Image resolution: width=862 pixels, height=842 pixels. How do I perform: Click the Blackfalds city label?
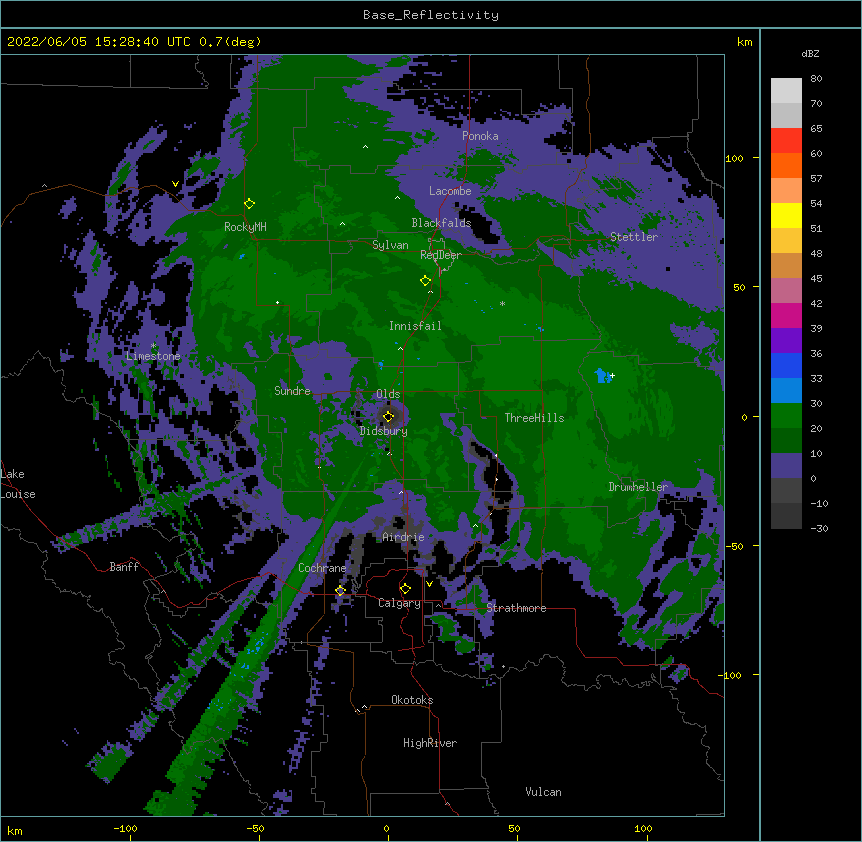441,223
